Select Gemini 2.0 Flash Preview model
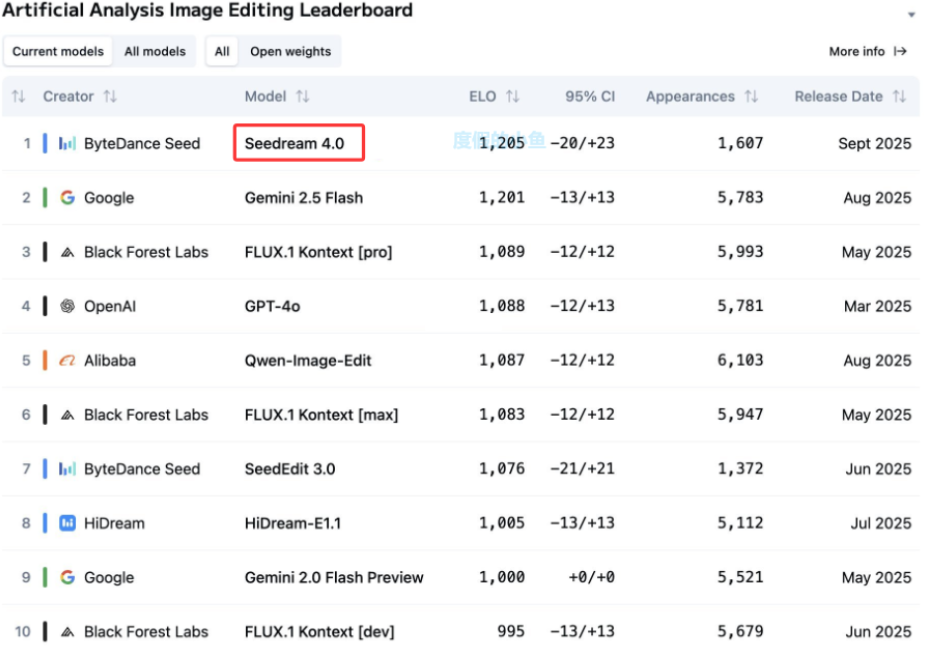Screen dimensions: 932x651 click(x=334, y=577)
